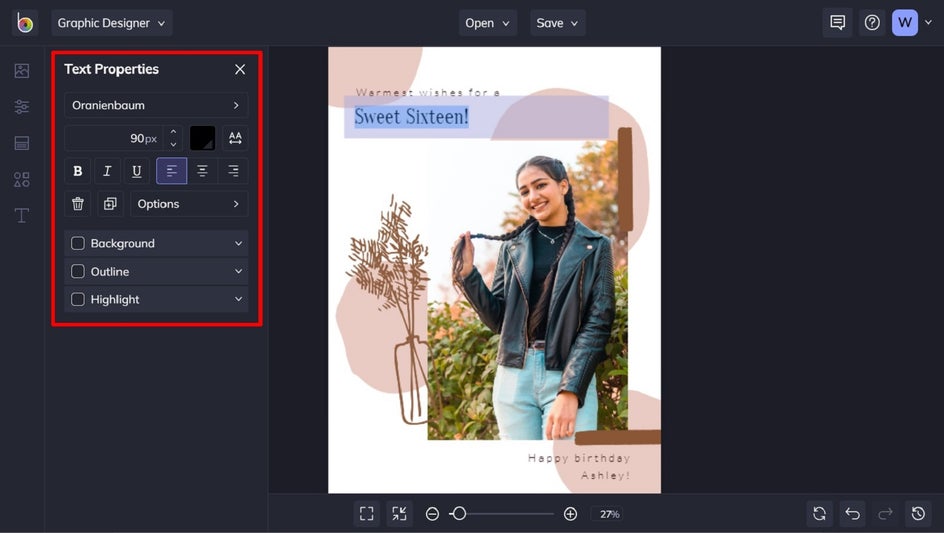Delete the text layer with trash icon
The width and height of the screenshot is (944, 533).
[x=78, y=204]
